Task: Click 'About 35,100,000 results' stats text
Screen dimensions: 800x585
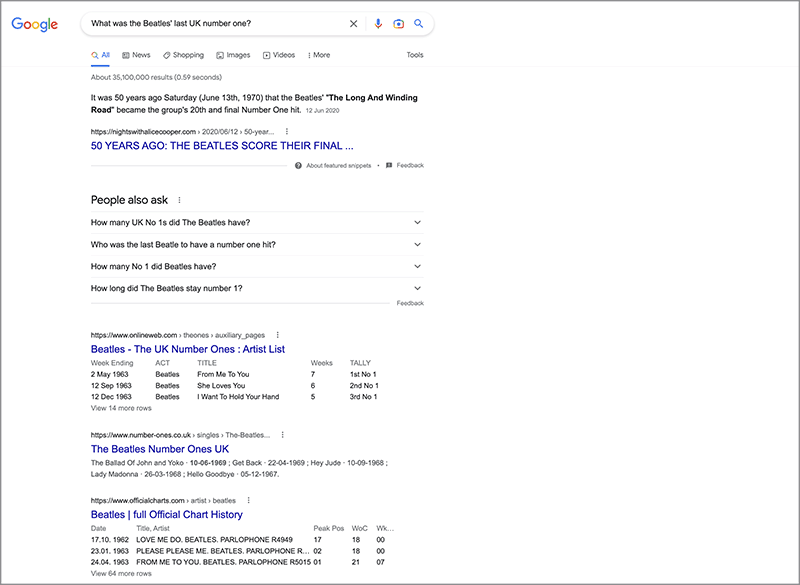Action: (x=156, y=78)
